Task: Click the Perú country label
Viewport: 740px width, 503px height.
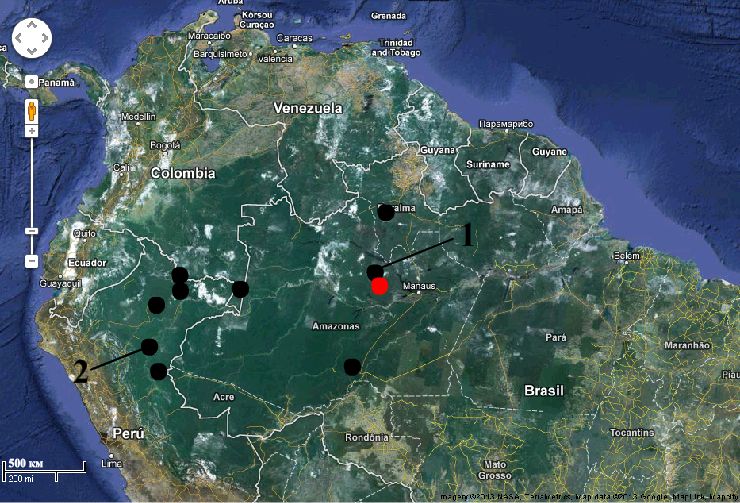Action: (x=128, y=433)
